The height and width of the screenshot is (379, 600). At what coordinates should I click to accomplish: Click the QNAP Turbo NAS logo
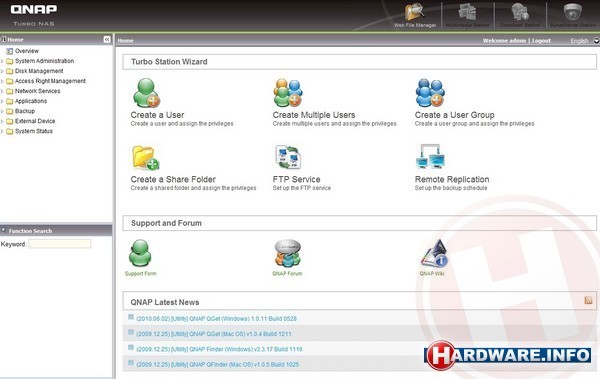[x=34, y=15]
